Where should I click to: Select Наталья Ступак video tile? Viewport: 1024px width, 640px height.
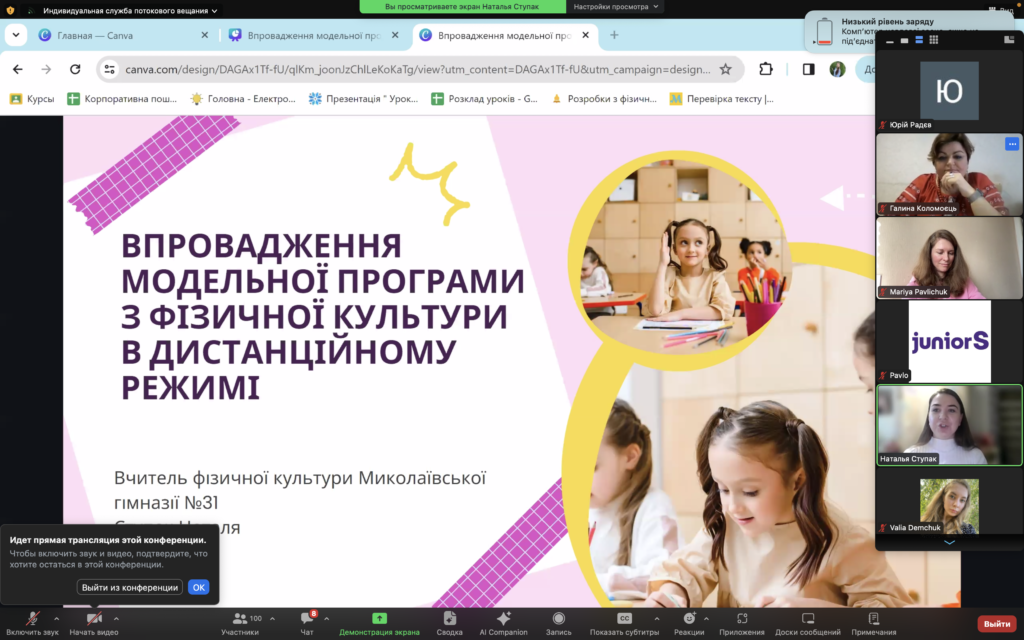pyautogui.click(x=949, y=424)
